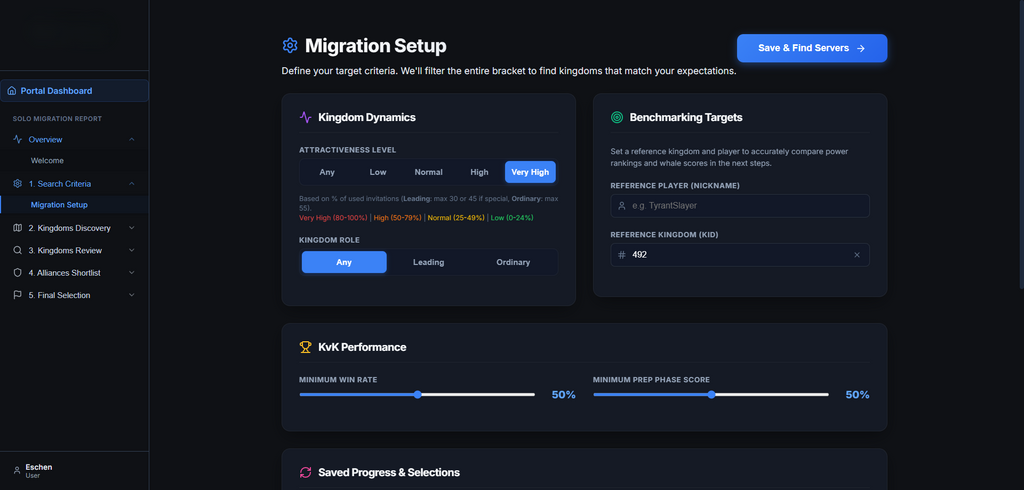Click the Saved Progress & Selections heading
The width and height of the screenshot is (1024, 490).
point(389,472)
